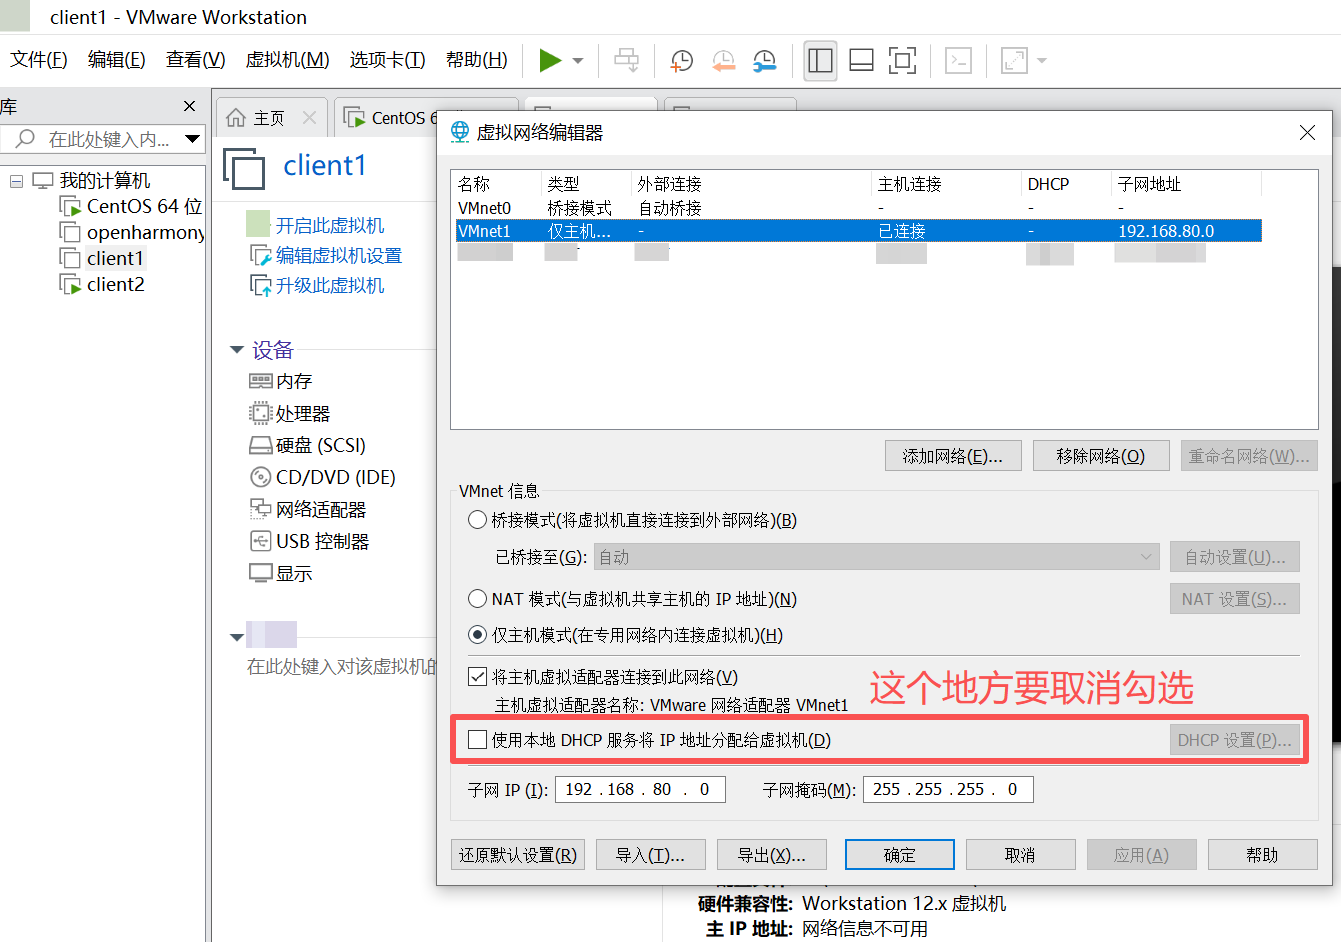
Task: Click 编辑虚拟机设置 link
Action: click(339, 256)
